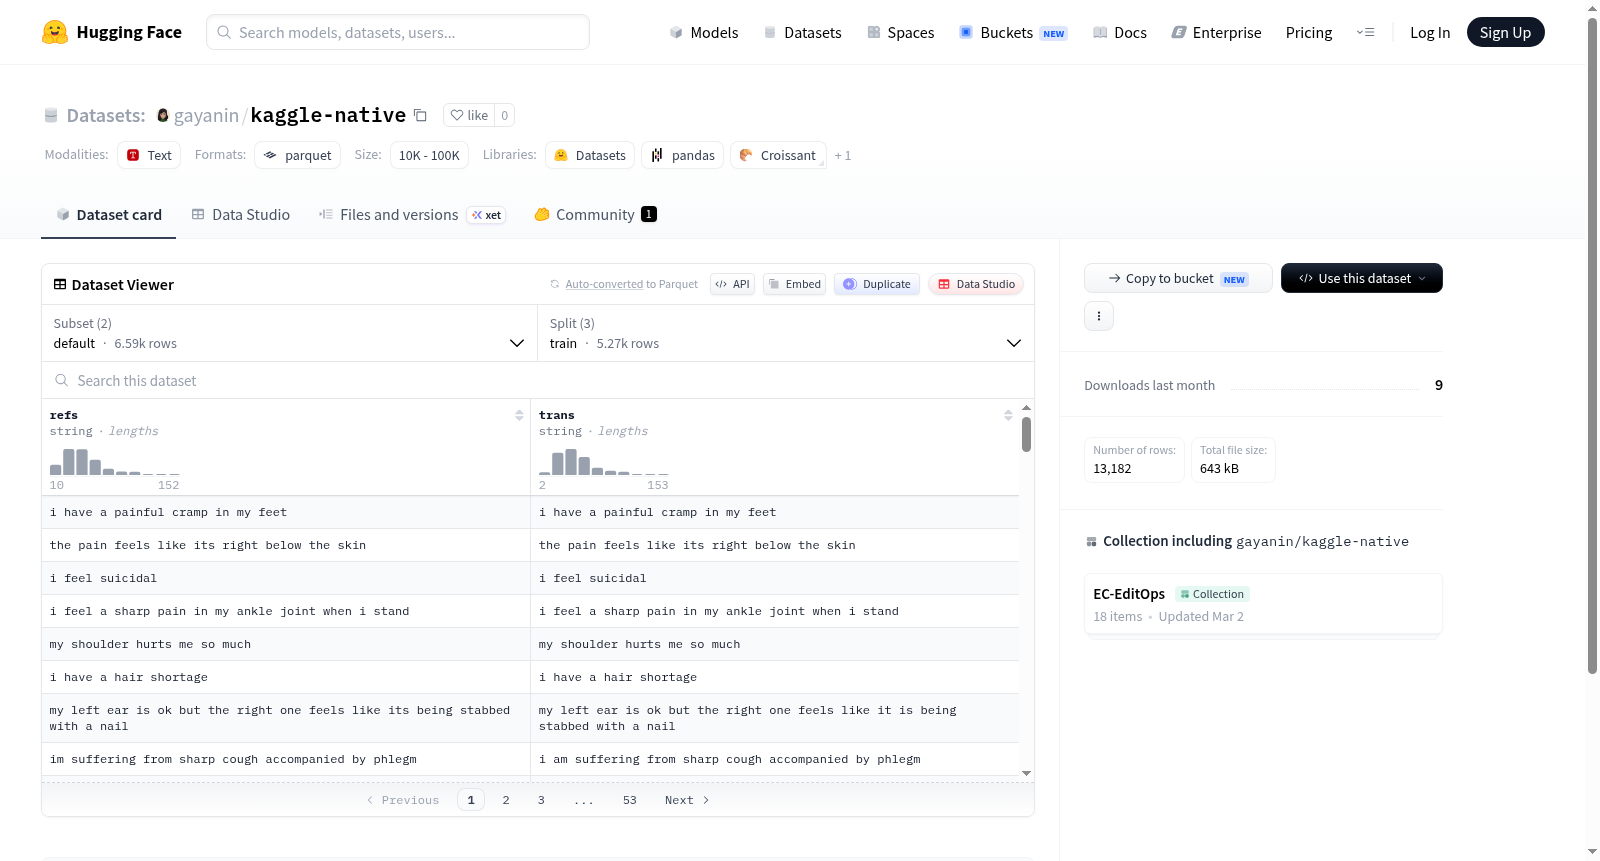This screenshot has width=1600, height=861.
Task: Open the Use this dataset dropdown
Action: pos(1361,278)
